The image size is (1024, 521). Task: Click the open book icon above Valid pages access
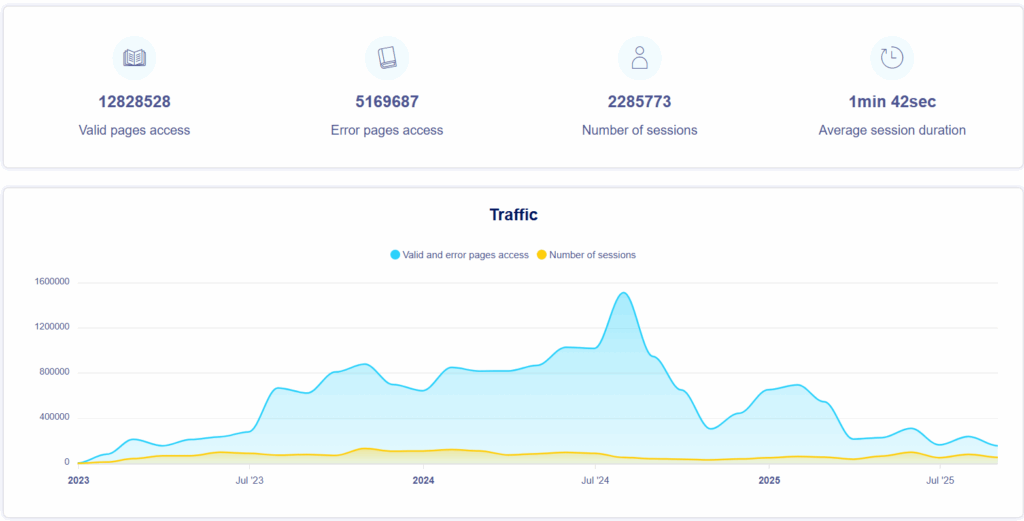coord(134,58)
